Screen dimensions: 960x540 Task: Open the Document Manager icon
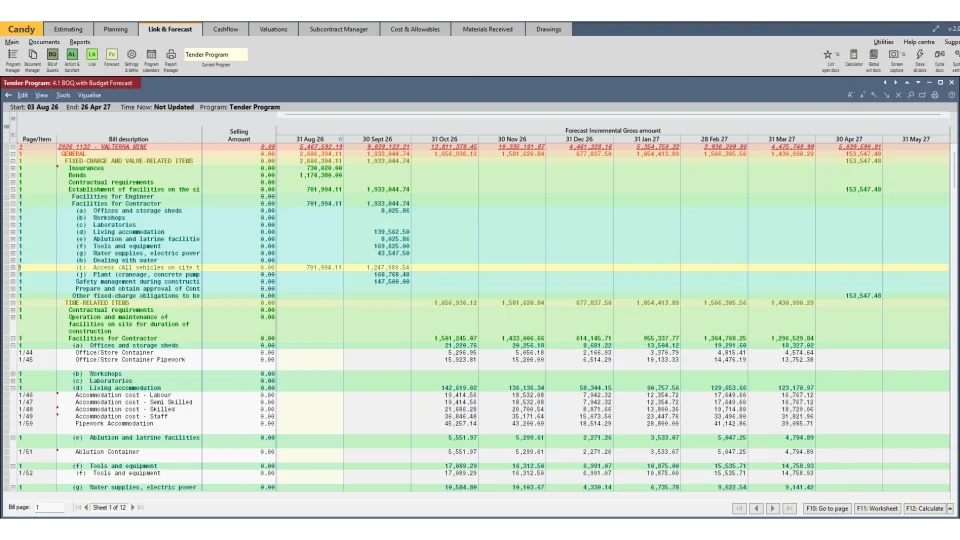(32, 60)
